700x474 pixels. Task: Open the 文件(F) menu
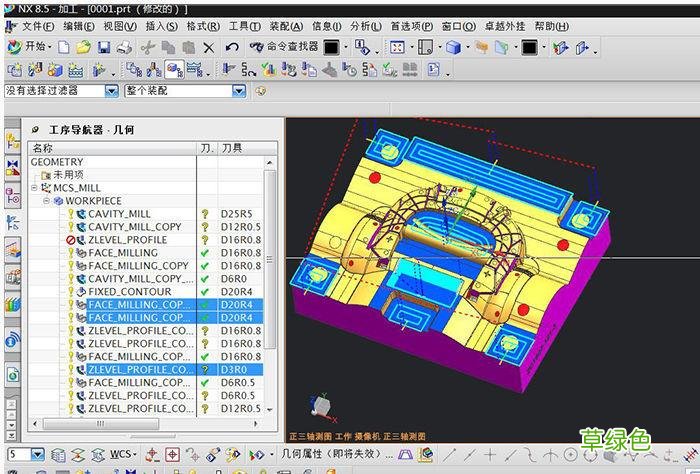[x=37, y=26]
